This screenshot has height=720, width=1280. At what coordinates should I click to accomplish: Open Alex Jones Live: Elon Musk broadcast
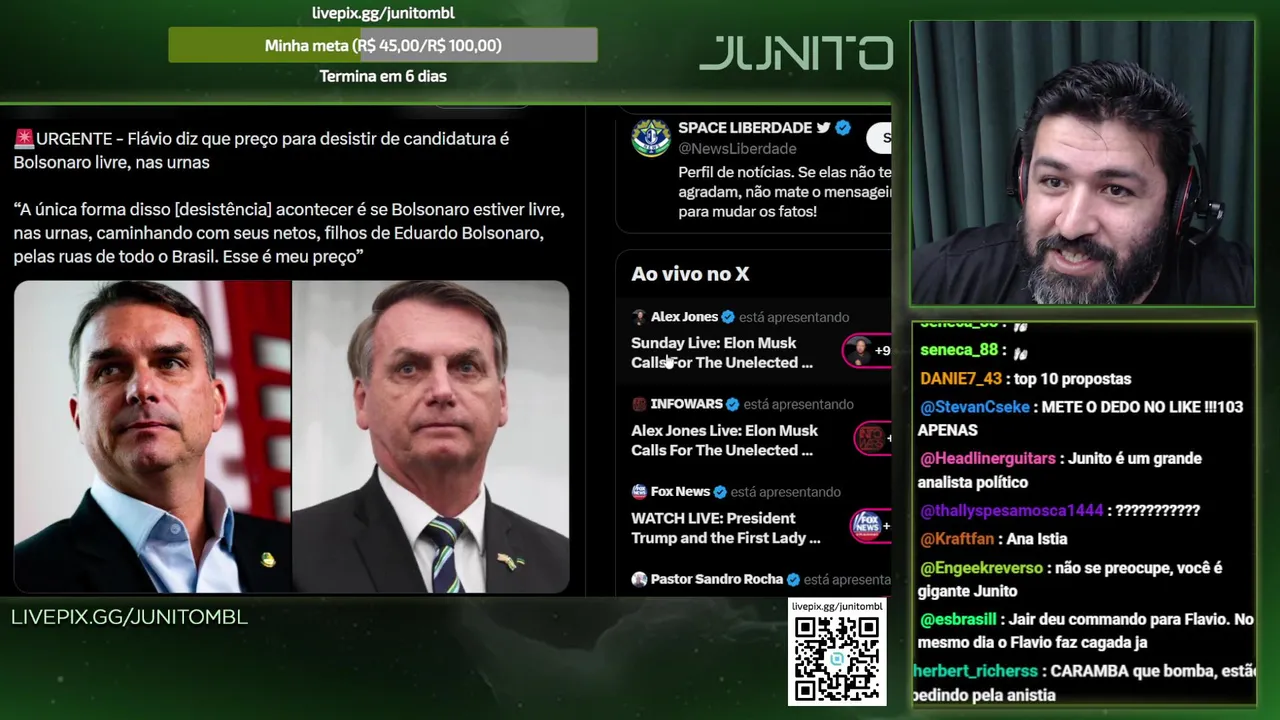[x=724, y=440]
